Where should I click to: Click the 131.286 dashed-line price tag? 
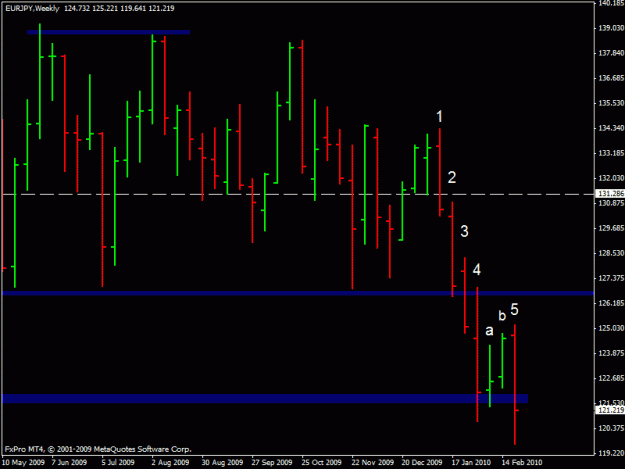tap(610, 194)
